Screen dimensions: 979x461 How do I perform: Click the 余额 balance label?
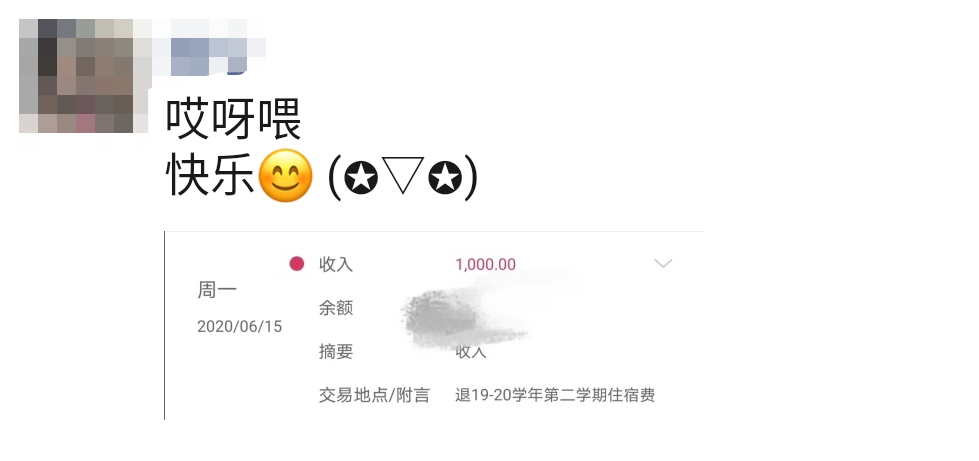coord(336,308)
